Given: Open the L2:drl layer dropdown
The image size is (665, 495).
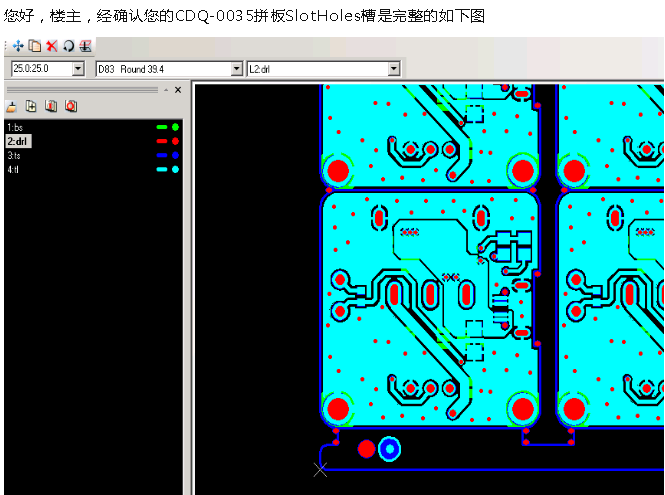Looking at the screenshot, I should pyautogui.click(x=393, y=69).
